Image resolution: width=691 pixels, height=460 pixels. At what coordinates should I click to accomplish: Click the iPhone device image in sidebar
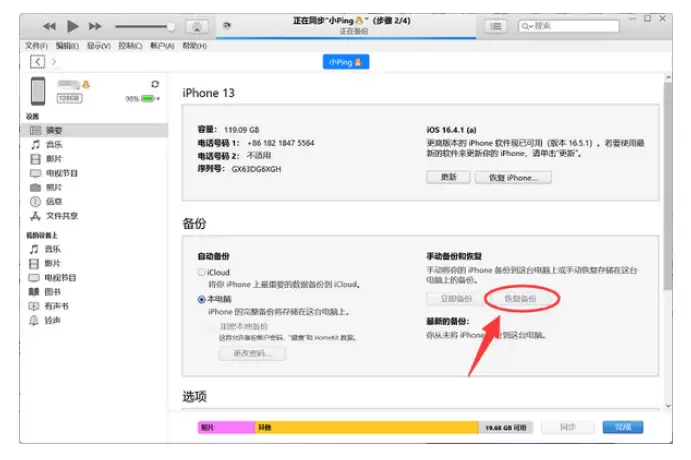pos(38,91)
